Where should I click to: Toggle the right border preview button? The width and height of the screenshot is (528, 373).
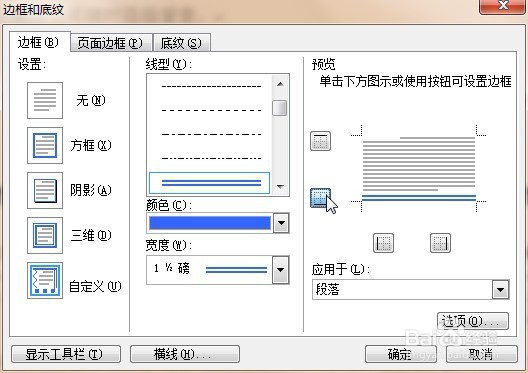click(x=440, y=243)
